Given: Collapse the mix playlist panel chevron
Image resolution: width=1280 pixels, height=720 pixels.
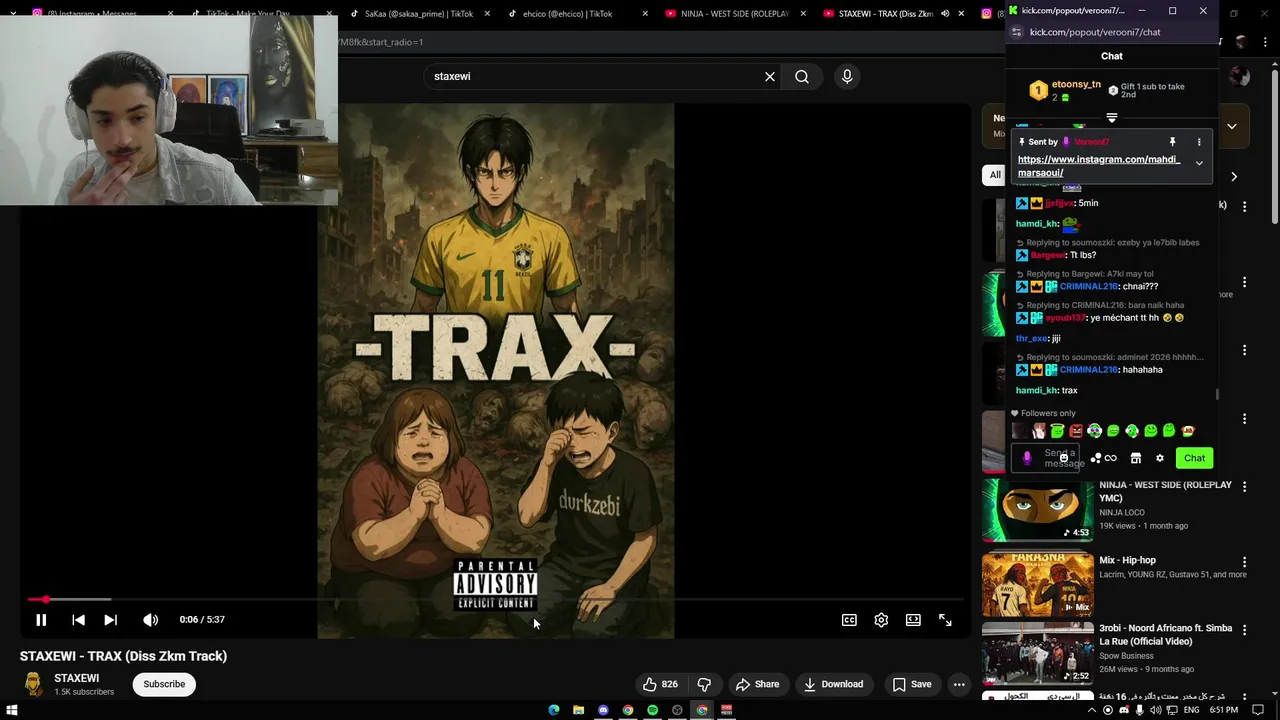Looking at the screenshot, I should (x=1232, y=126).
